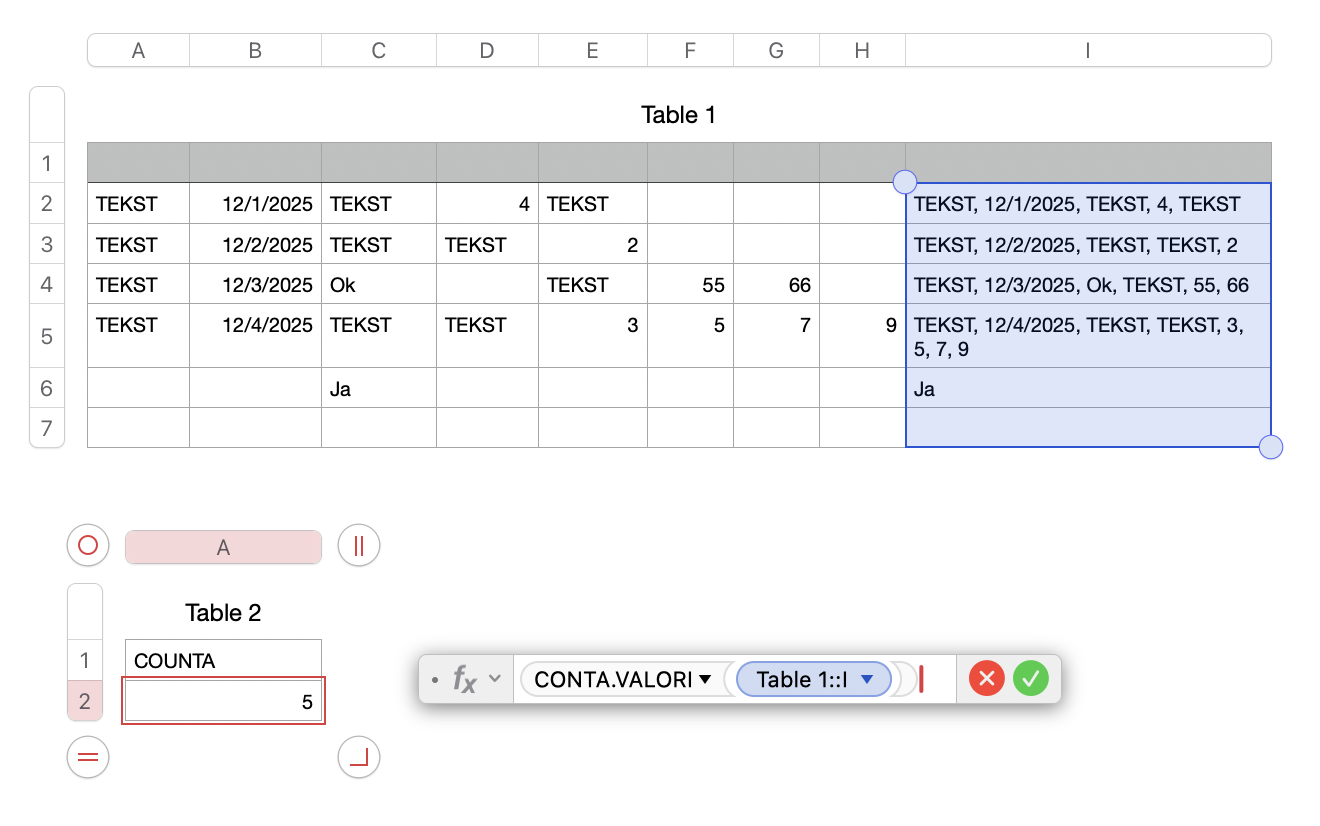Click the selection handle at range top-left

(905, 182)
